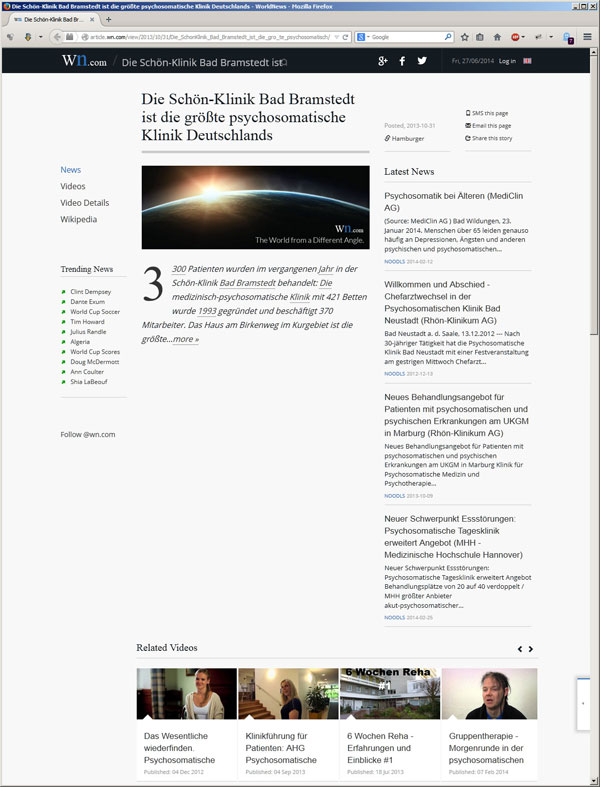Play 'Das Wesentliche wiederfinden' video thumbnail
Screen dimensions: 600x787
187,694
